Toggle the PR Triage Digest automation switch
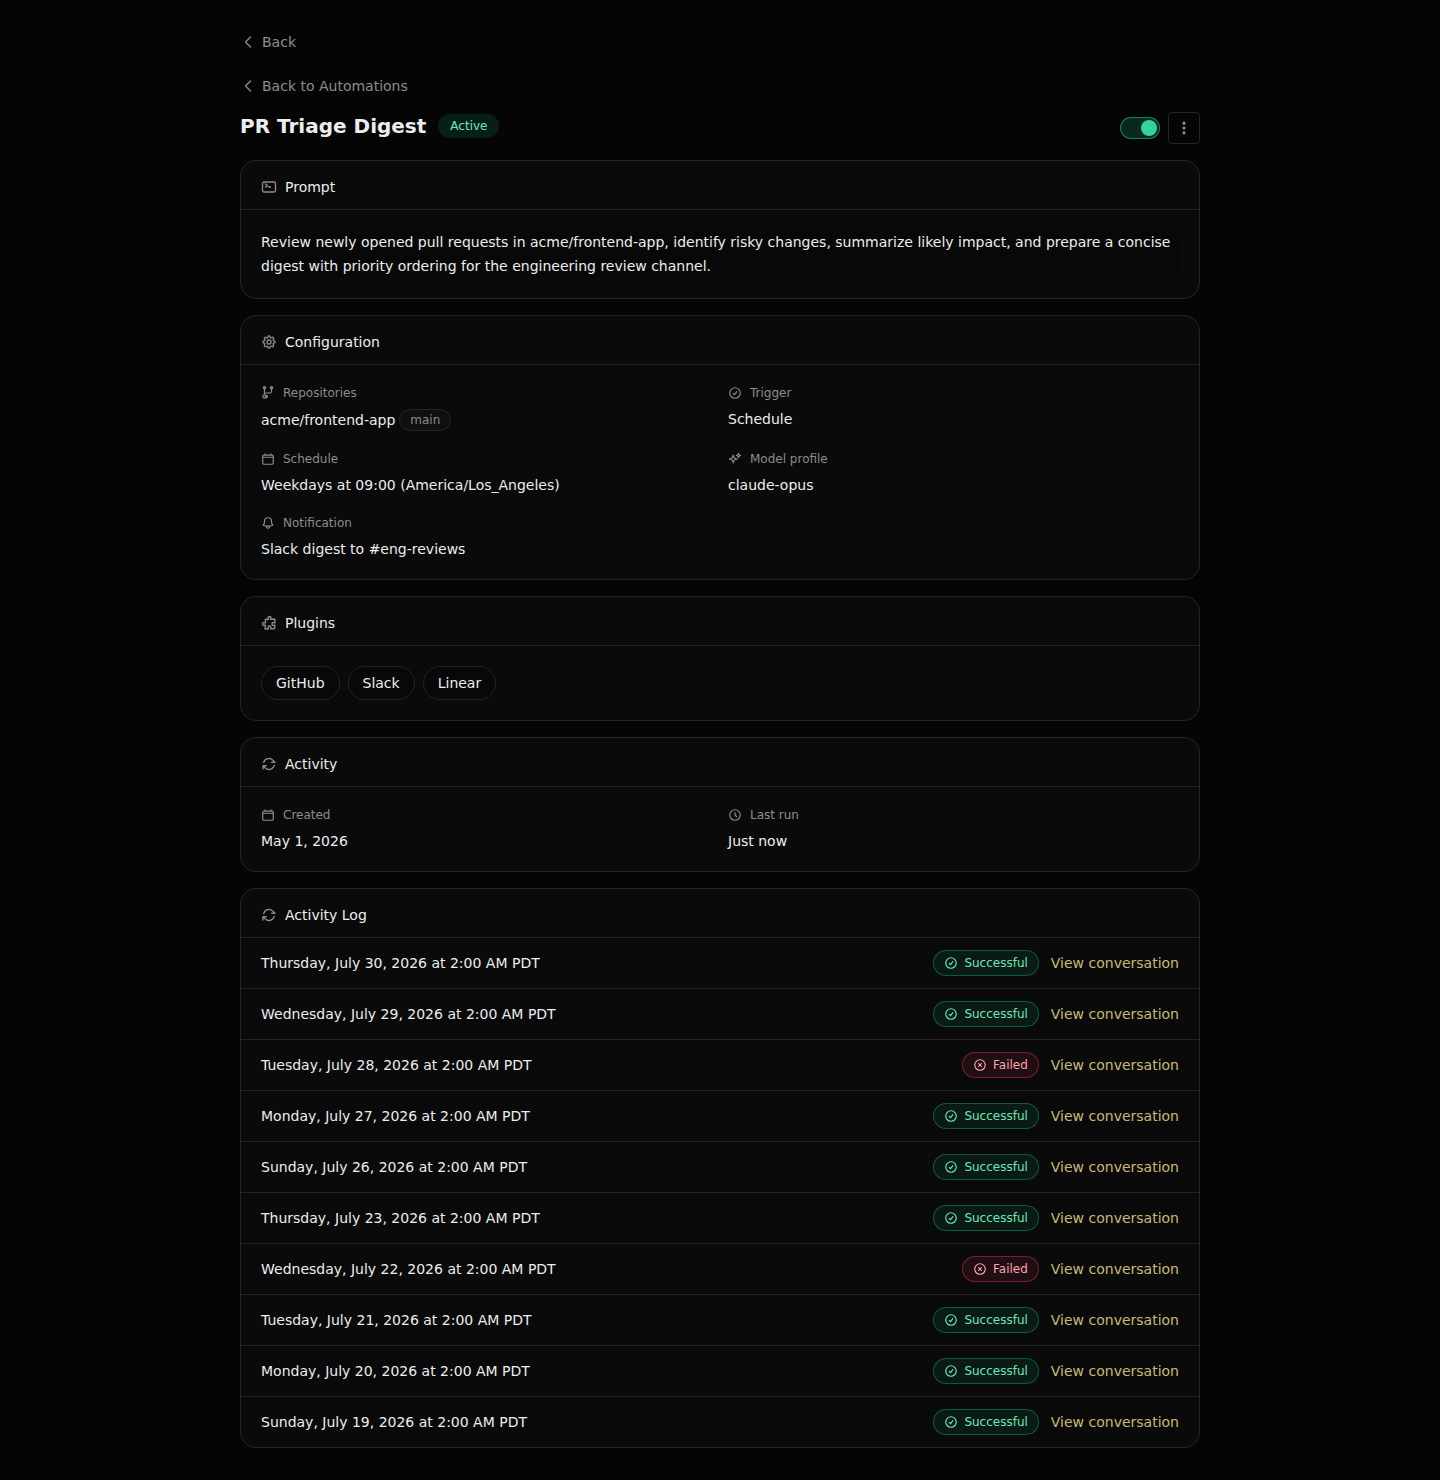The image size is (1440, 1480). [1140, 128]
